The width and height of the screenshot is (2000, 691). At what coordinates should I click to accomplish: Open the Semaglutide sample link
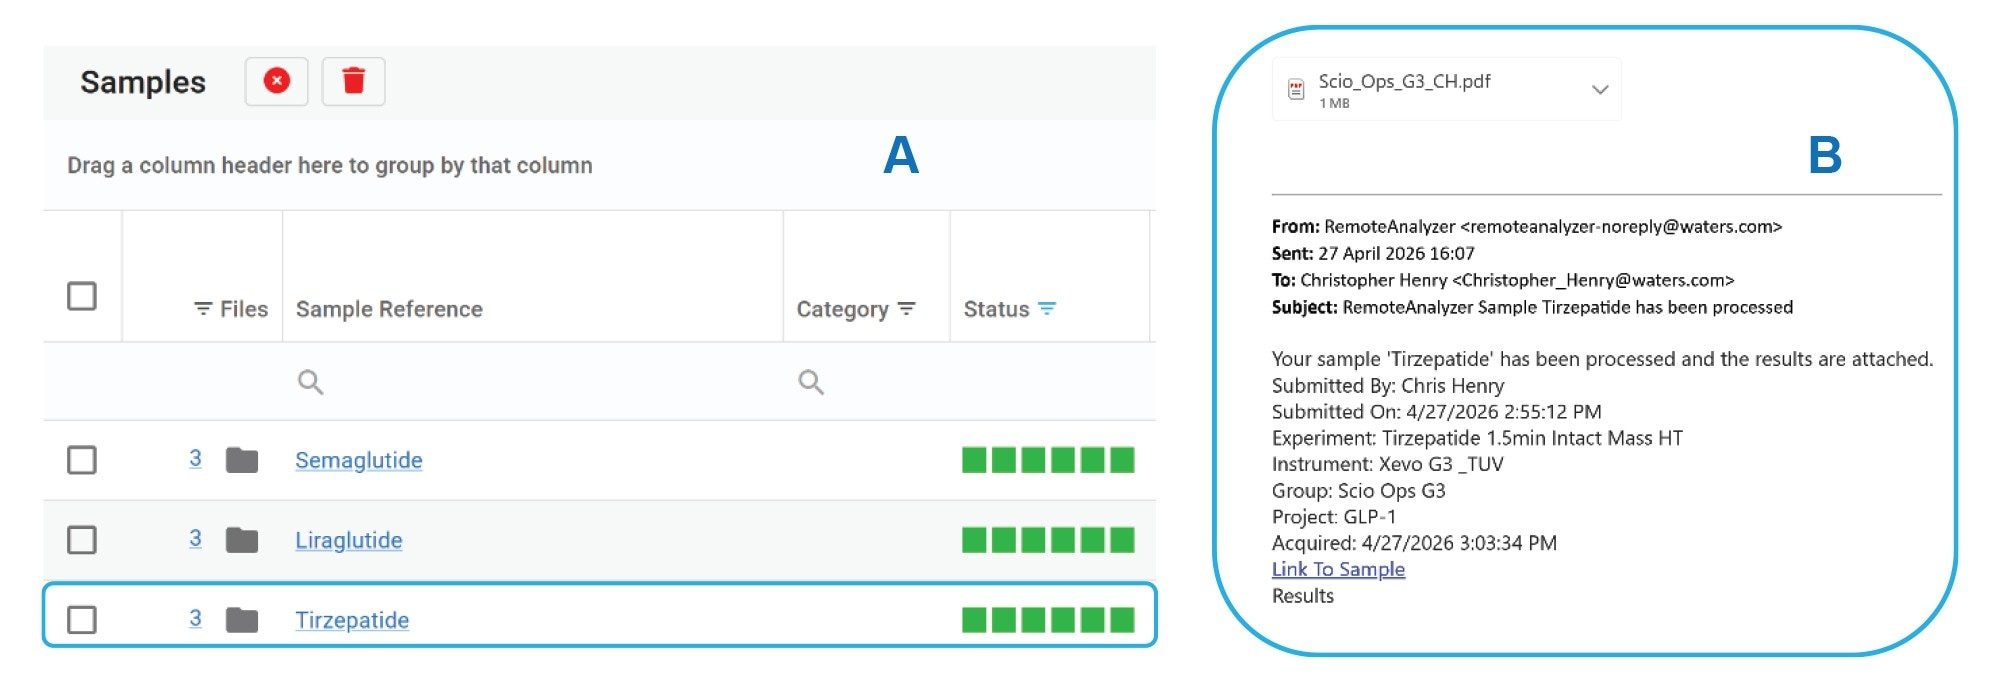[x=359, y=460]
